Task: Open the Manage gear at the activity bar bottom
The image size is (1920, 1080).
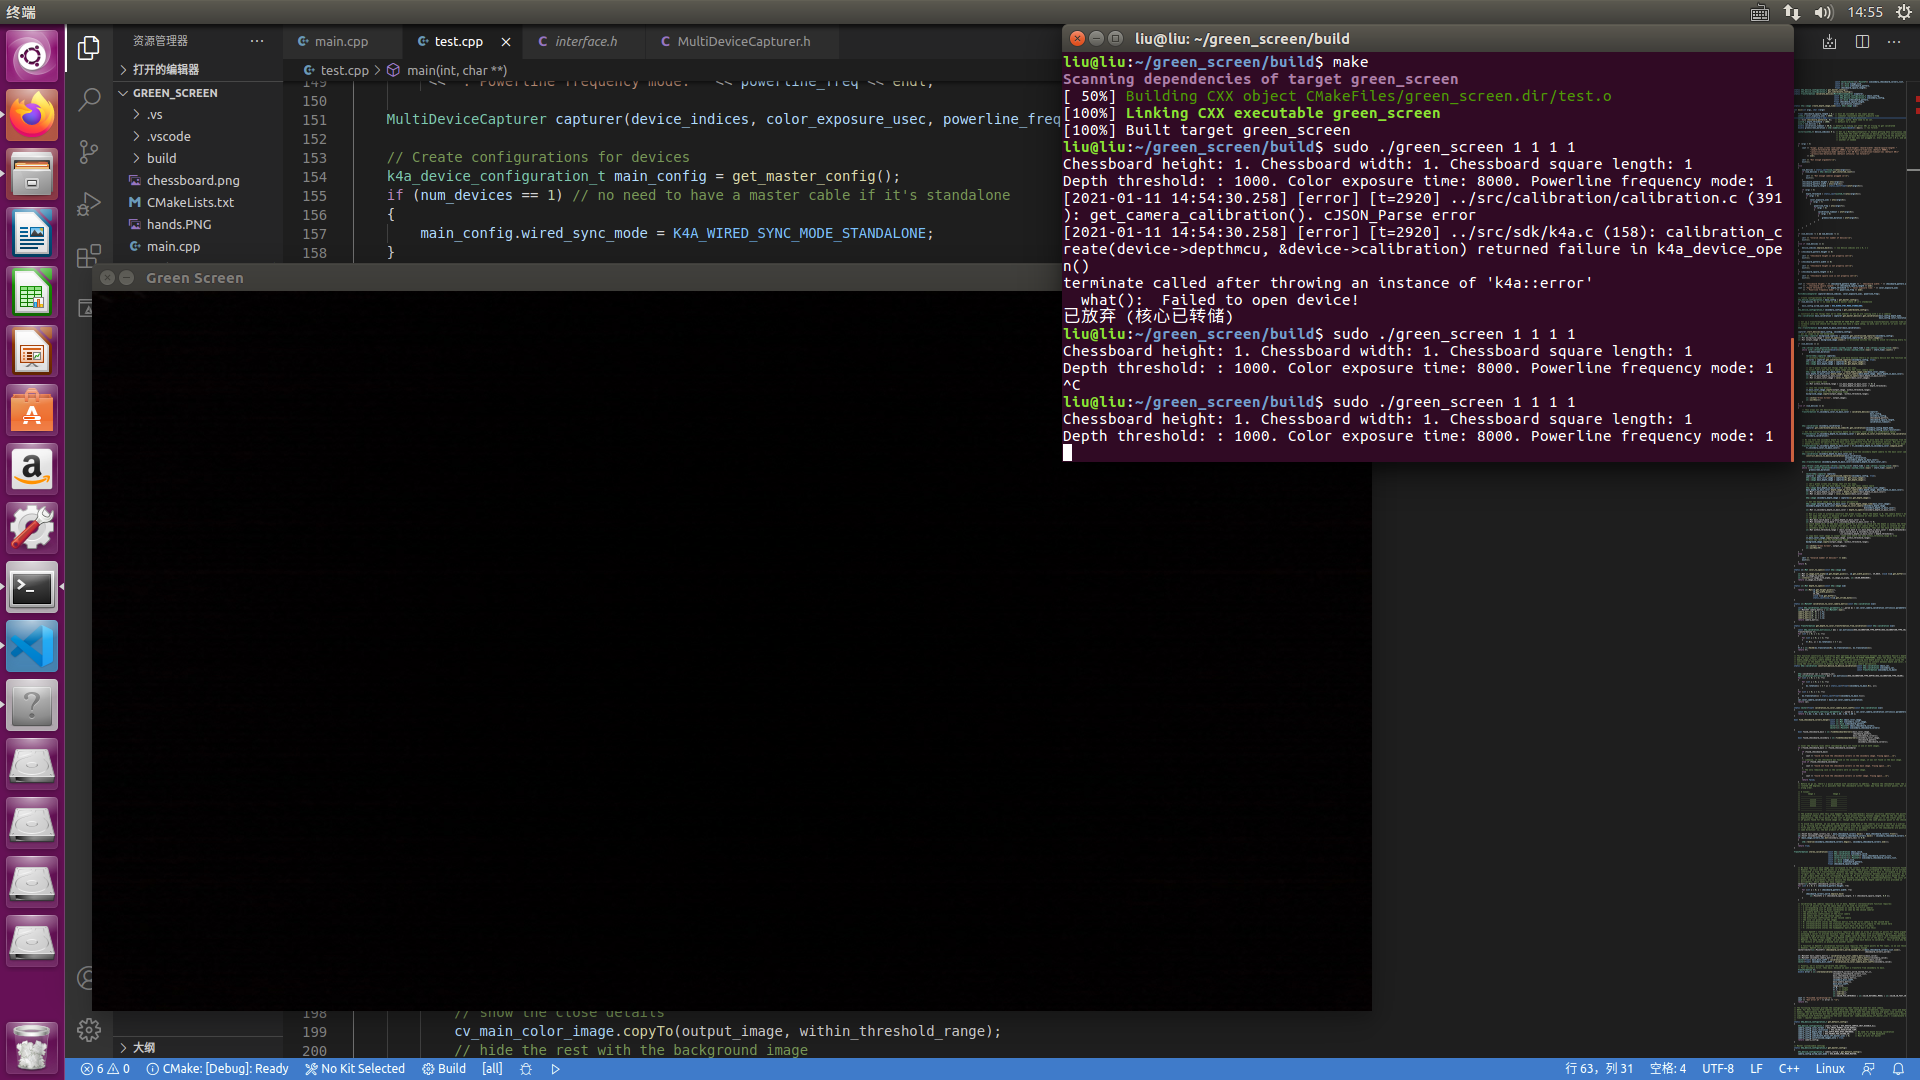Action: click(x=89, y=1029)
